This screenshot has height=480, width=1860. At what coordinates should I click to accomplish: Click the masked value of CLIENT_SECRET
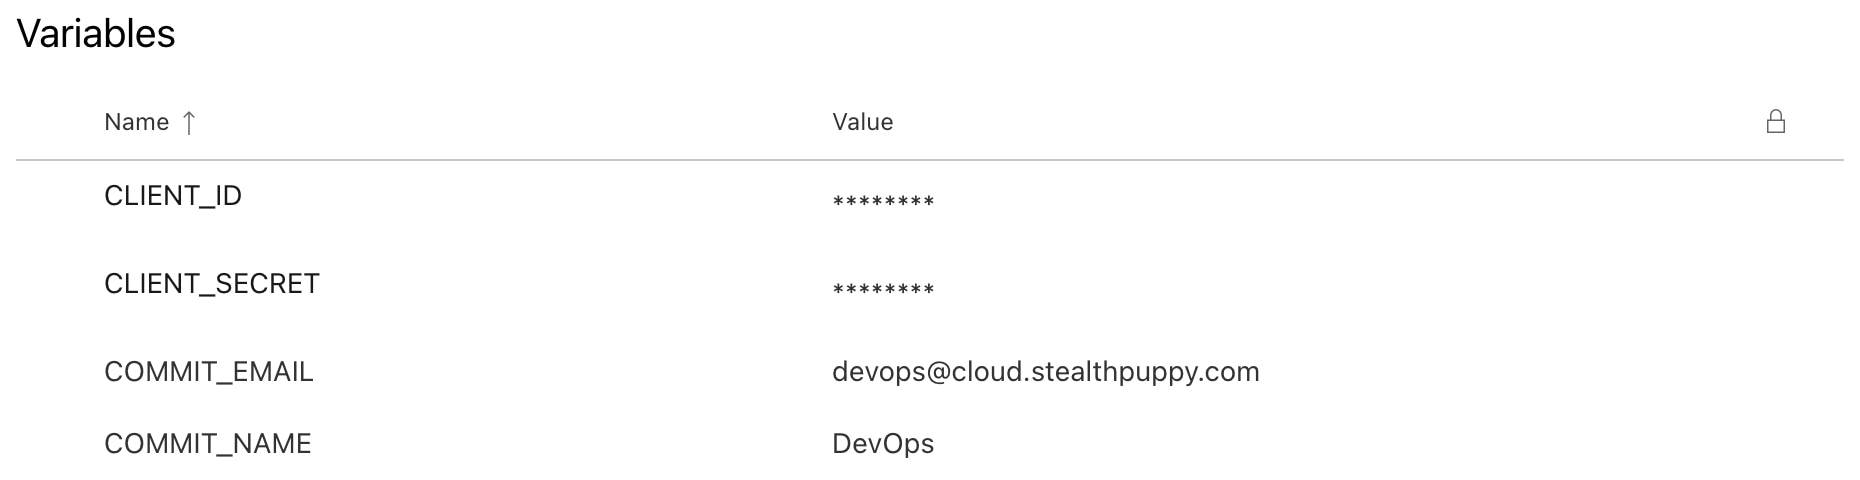(x=883, y=290)
